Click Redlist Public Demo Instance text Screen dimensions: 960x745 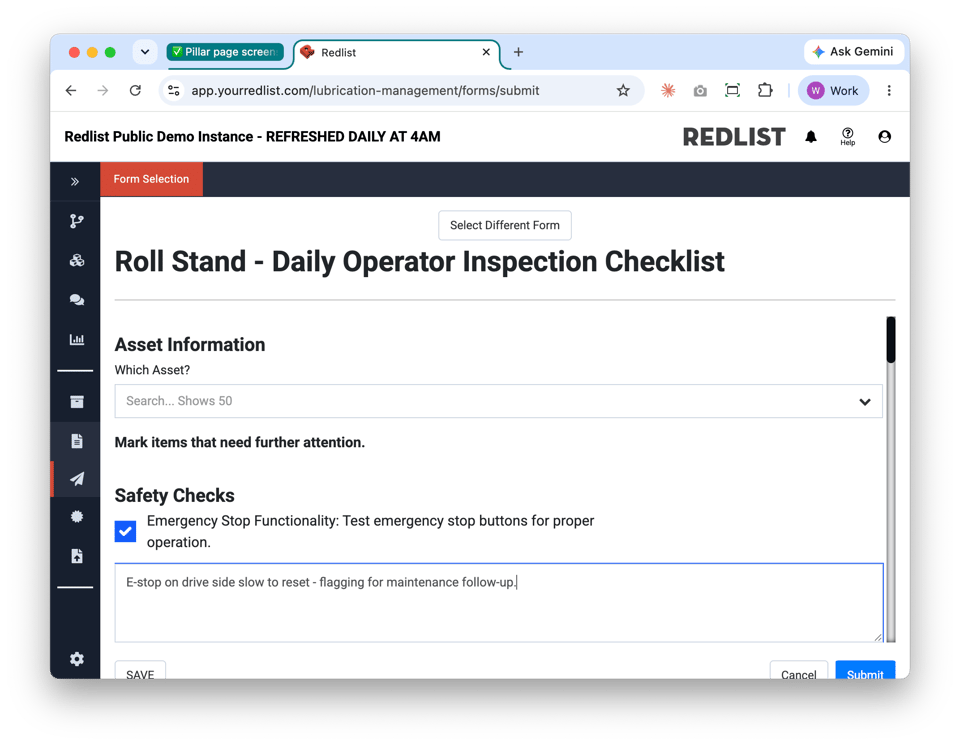click(252, 137)
